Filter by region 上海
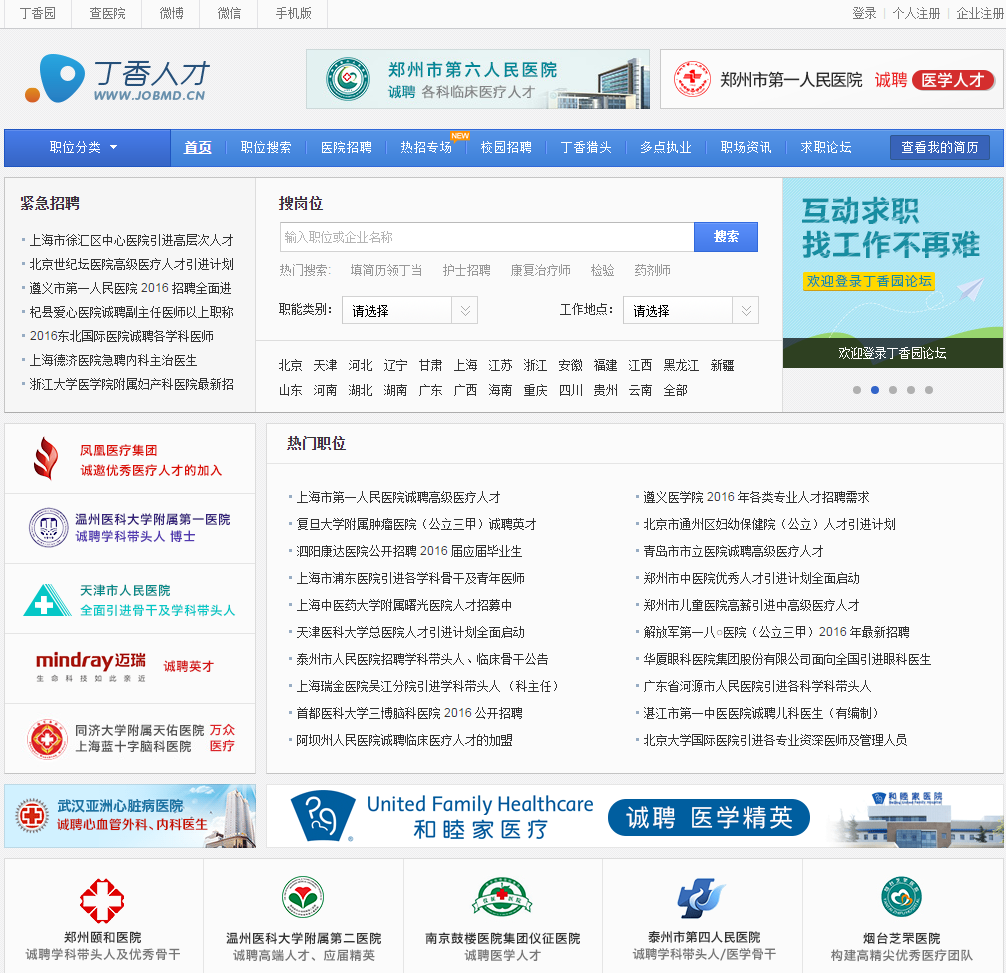Screen dimensions: 1006x973 465,366
